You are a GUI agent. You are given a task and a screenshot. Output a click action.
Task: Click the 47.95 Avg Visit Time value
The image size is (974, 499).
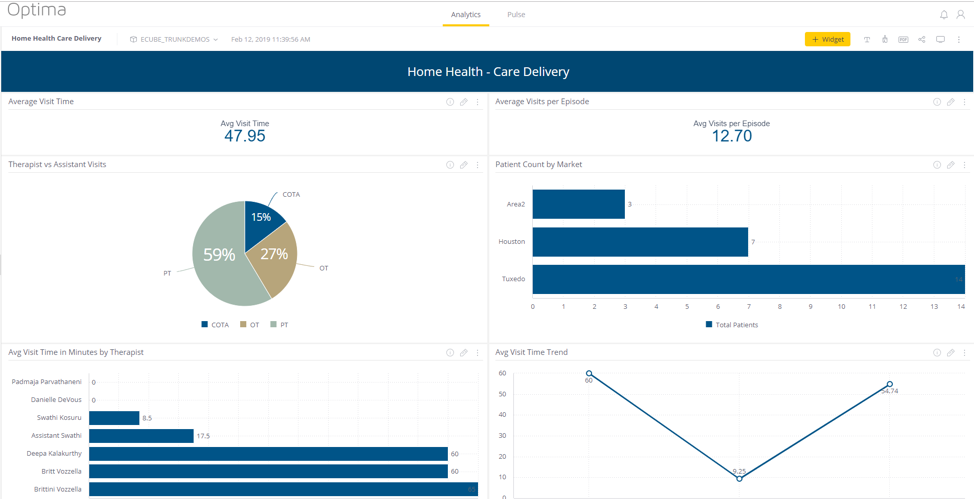click(x=245, y=136)
